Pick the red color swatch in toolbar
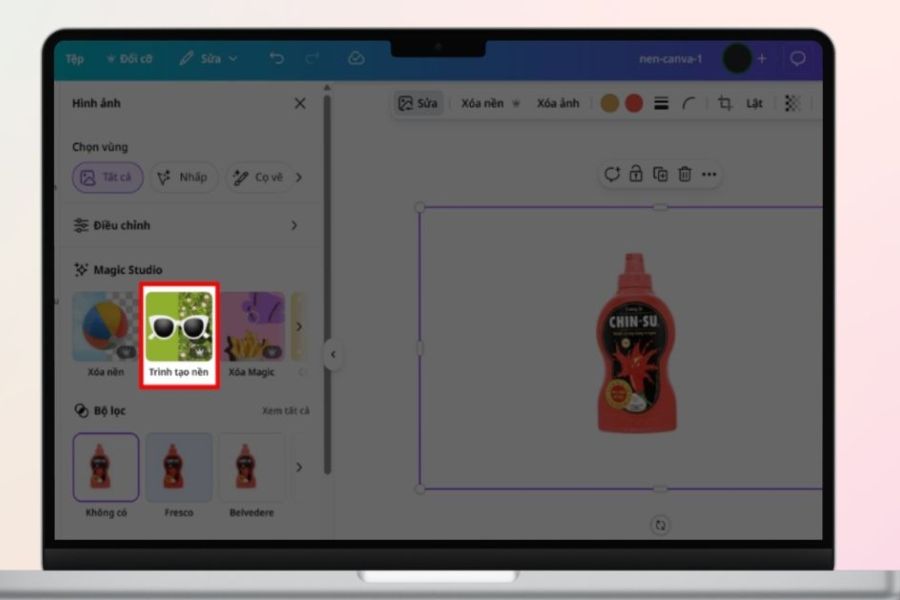The height and width of the screenshot is (600, 900). pos(633,103)
